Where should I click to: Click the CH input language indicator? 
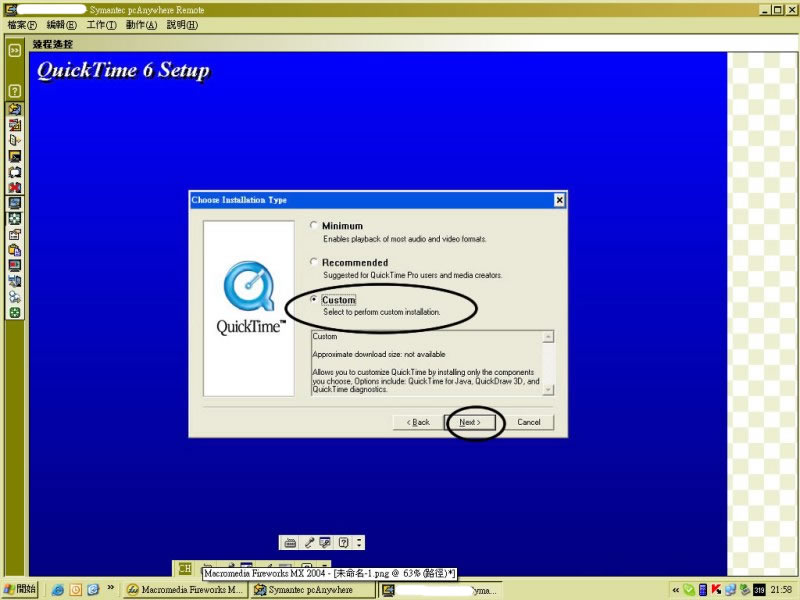(185, 568)
